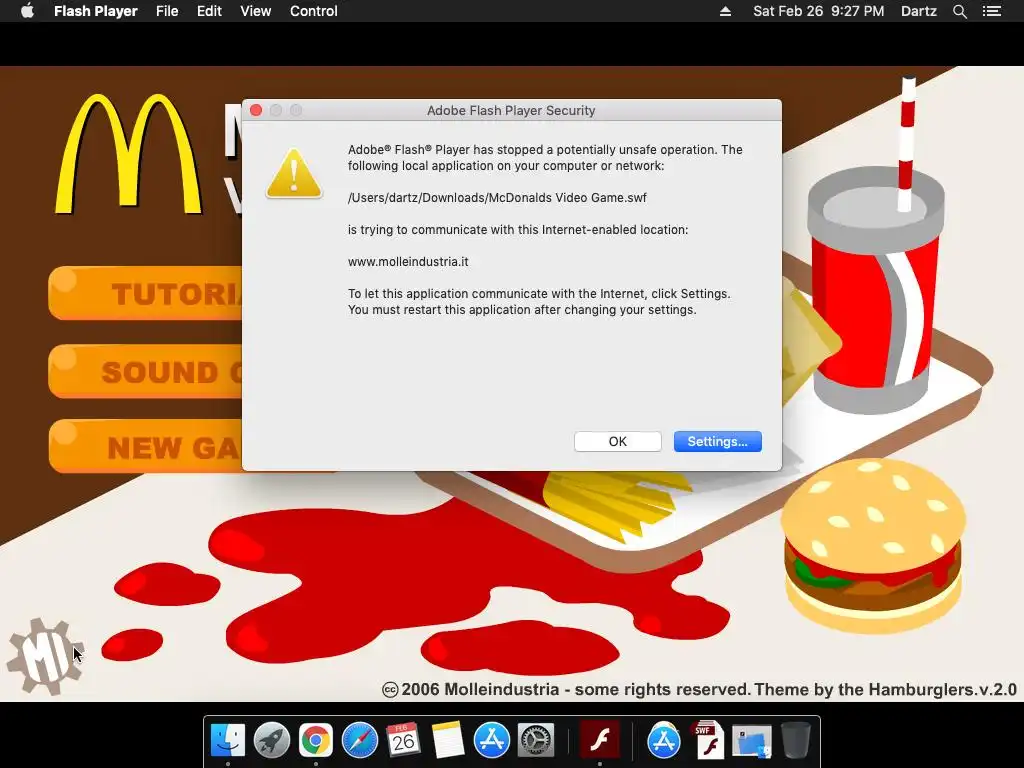Open Finder from the Dock
The height and width of the screenshot is (768, 1024).
pos(228,741)
